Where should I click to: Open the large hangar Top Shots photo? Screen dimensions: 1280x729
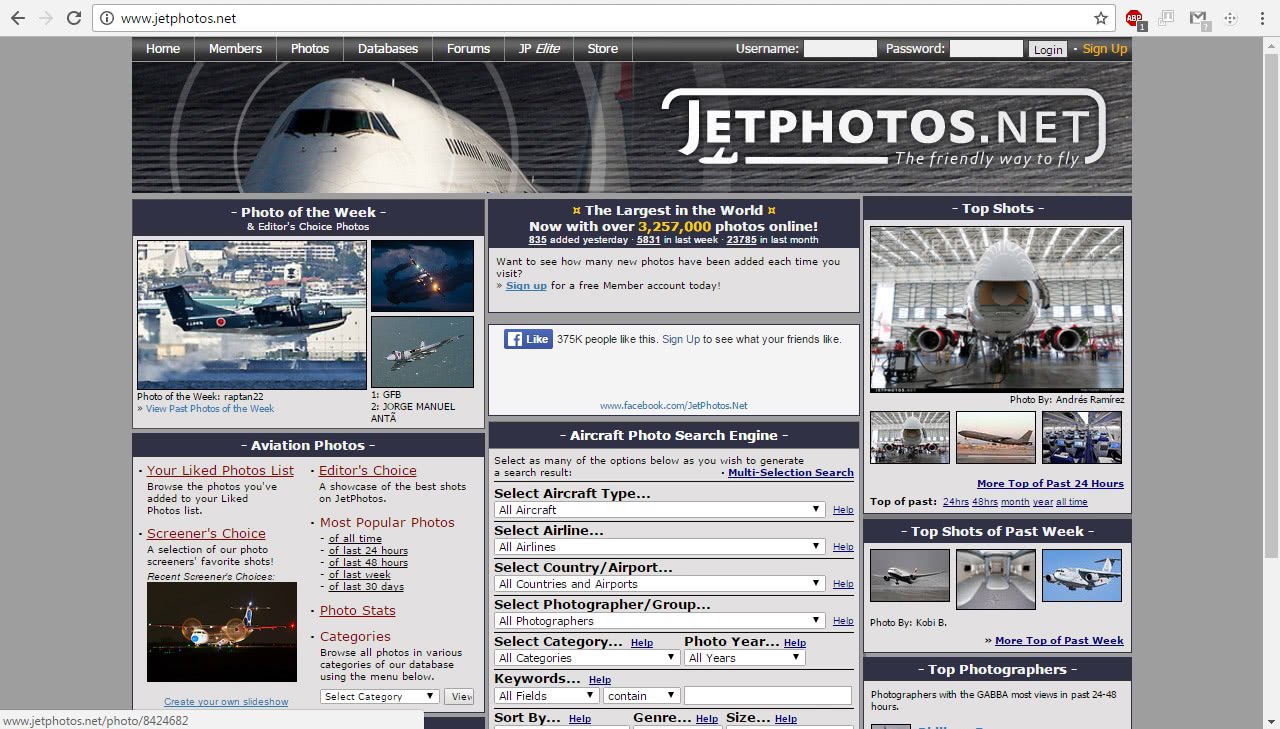tap(997, 309)
